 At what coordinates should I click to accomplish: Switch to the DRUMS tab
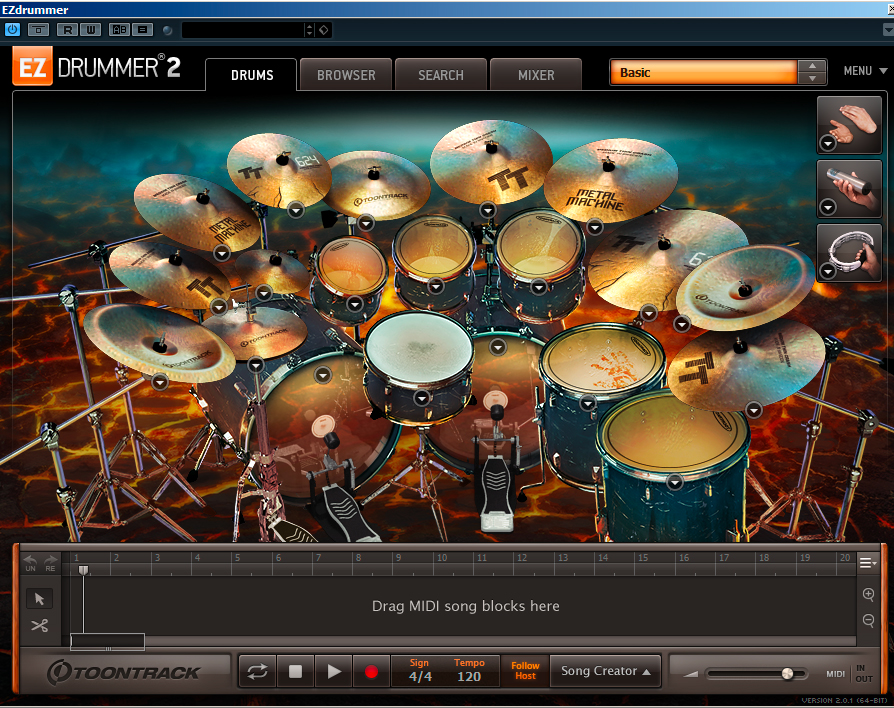[x=252, y=75]
